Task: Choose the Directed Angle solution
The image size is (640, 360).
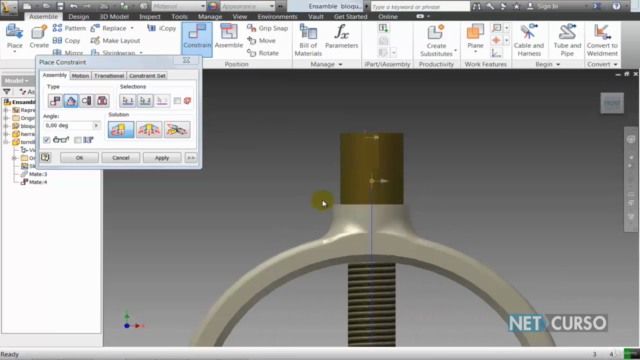Action: click(x=121, y=129)
